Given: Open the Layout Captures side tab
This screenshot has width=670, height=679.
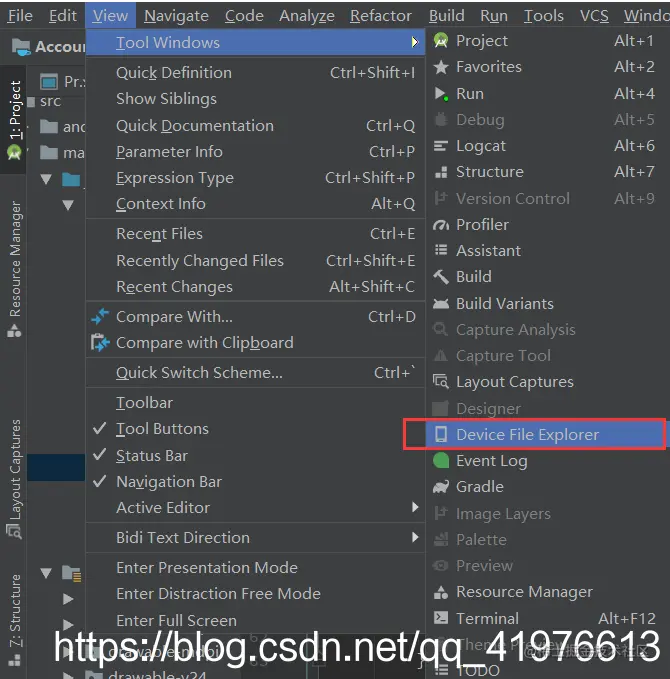Looking at the screenshot, I should point(14,479).
